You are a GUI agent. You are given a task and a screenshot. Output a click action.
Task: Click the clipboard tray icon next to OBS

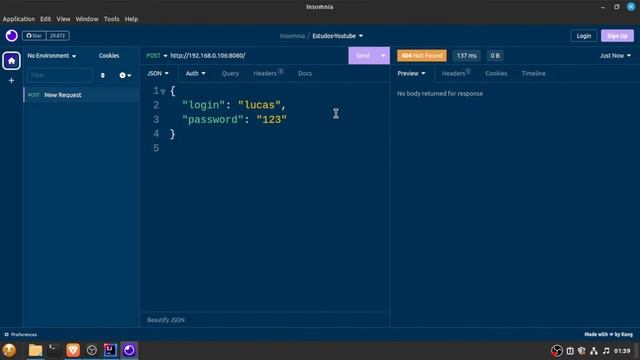pos(570,351)
